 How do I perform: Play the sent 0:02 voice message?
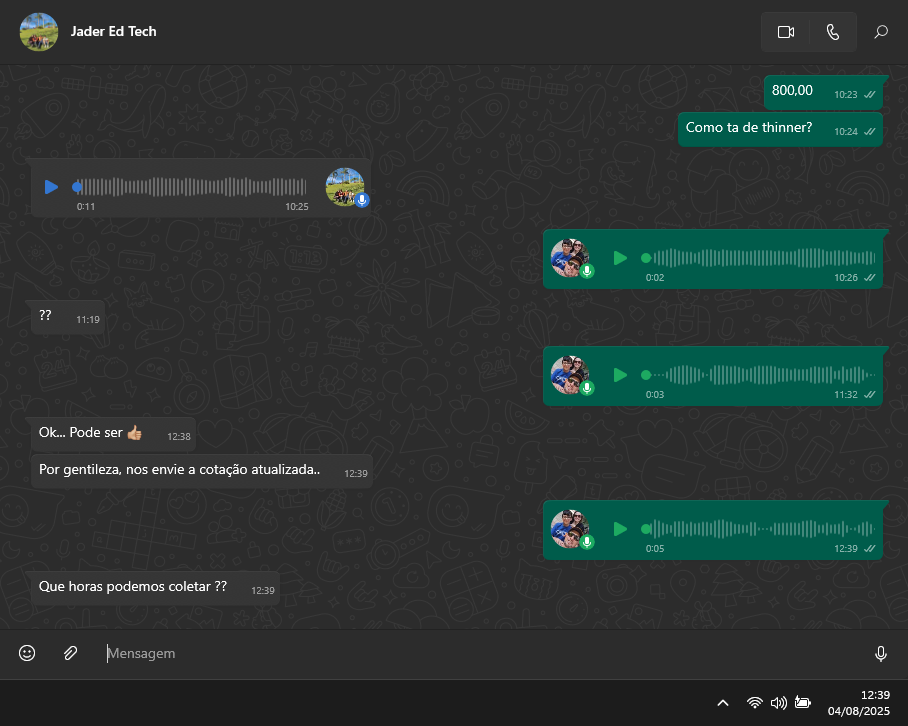[x=620, y=258]
